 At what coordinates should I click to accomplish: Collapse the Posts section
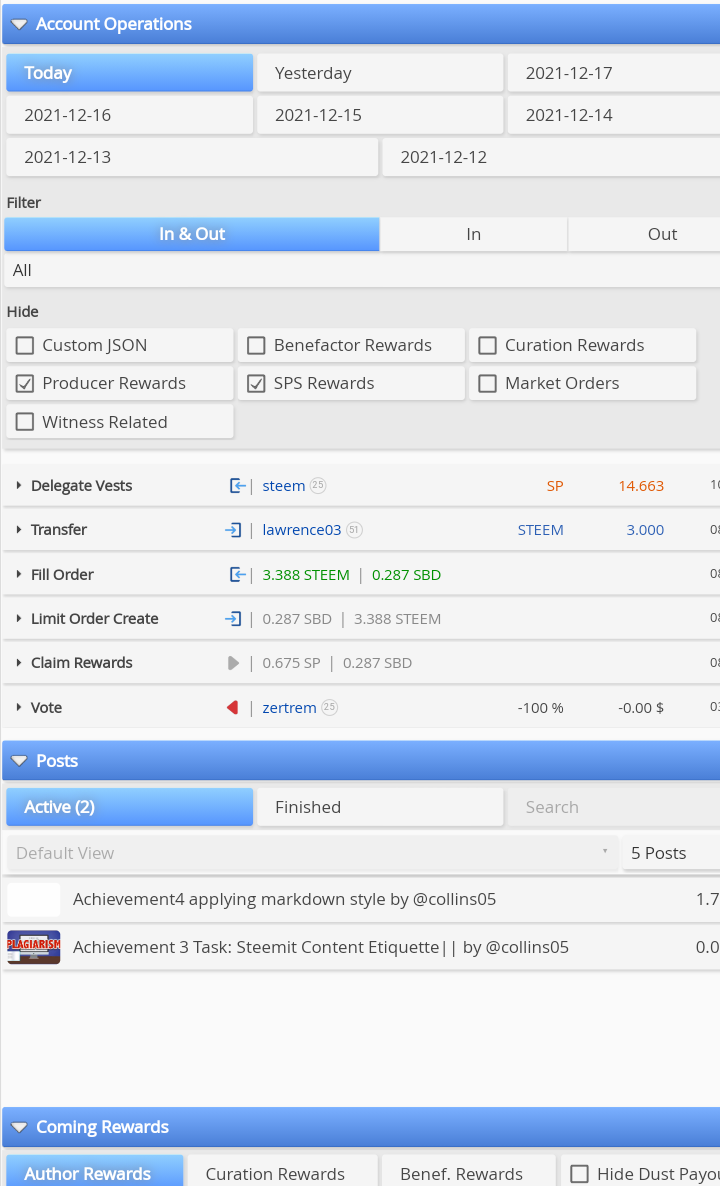(20, 761)
